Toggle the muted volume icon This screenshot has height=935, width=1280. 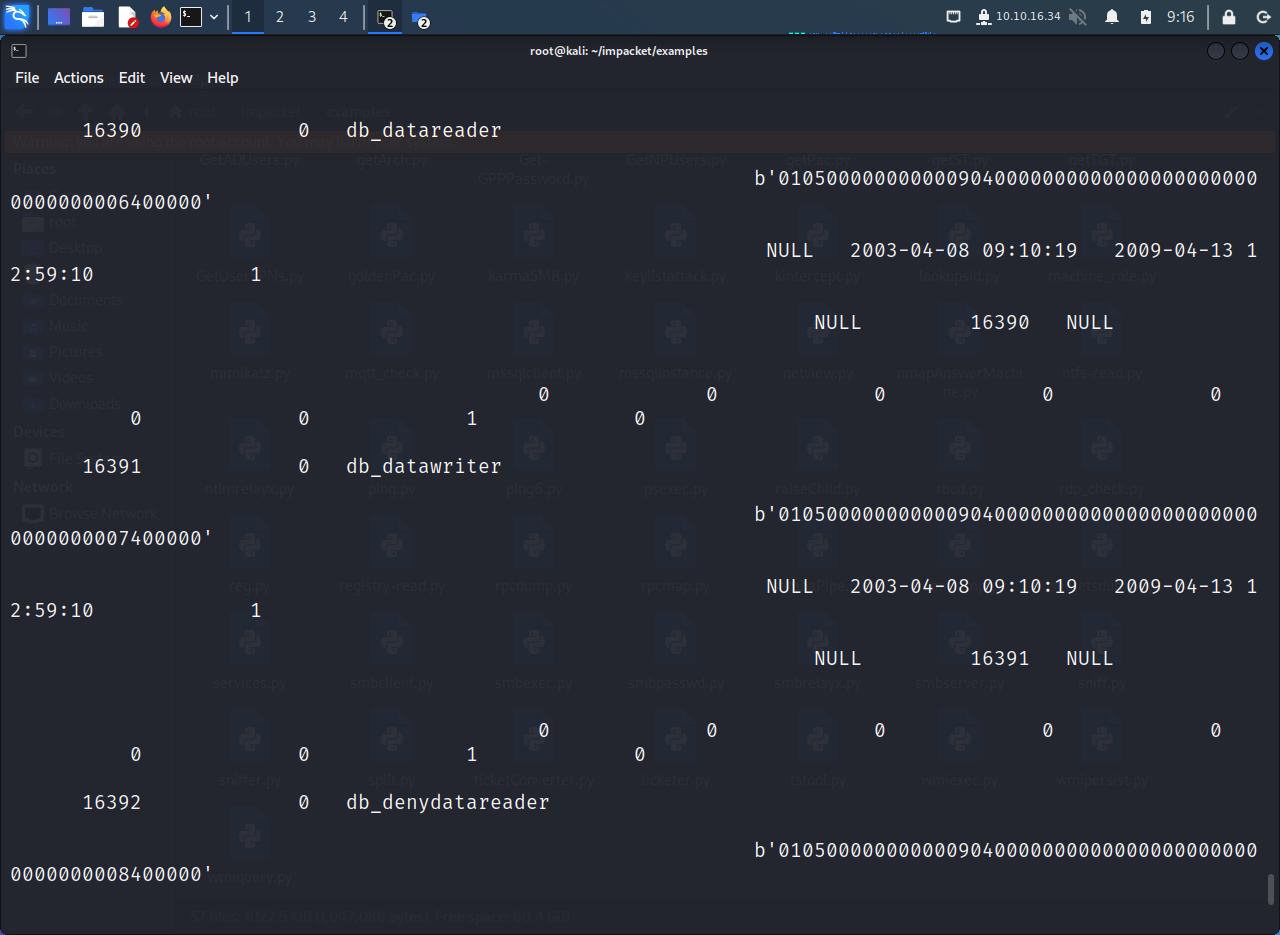(1078, 17)
